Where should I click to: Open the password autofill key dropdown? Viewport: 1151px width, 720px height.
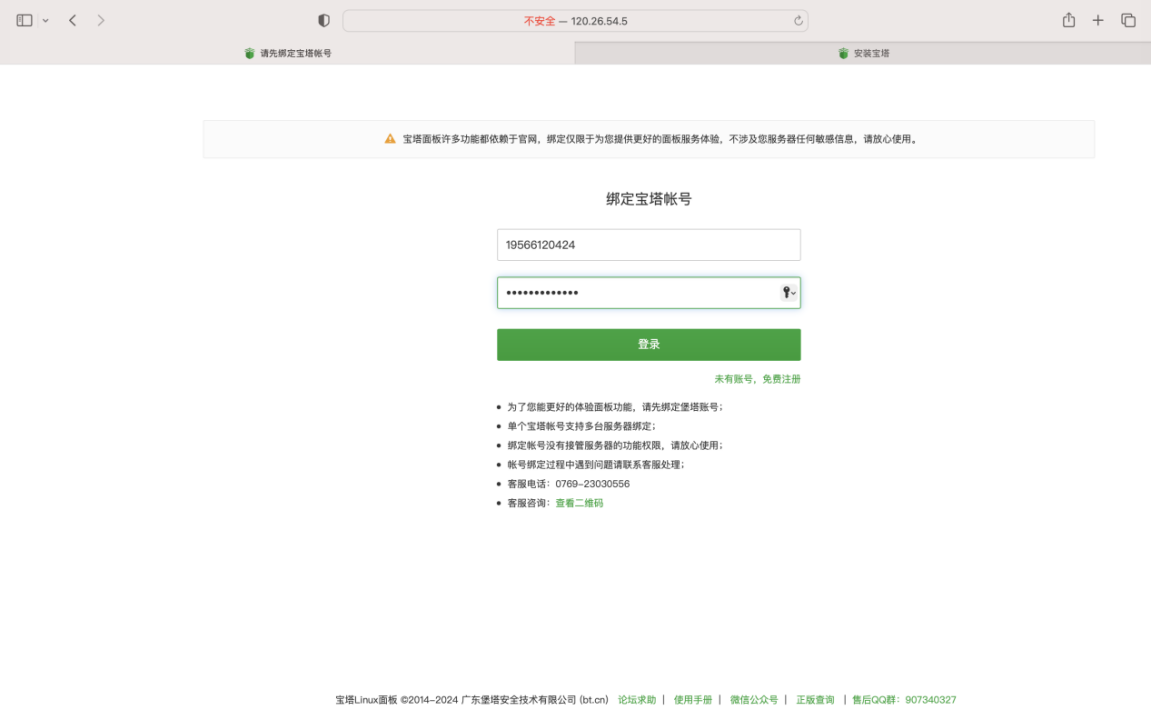(x=788, y=293)
